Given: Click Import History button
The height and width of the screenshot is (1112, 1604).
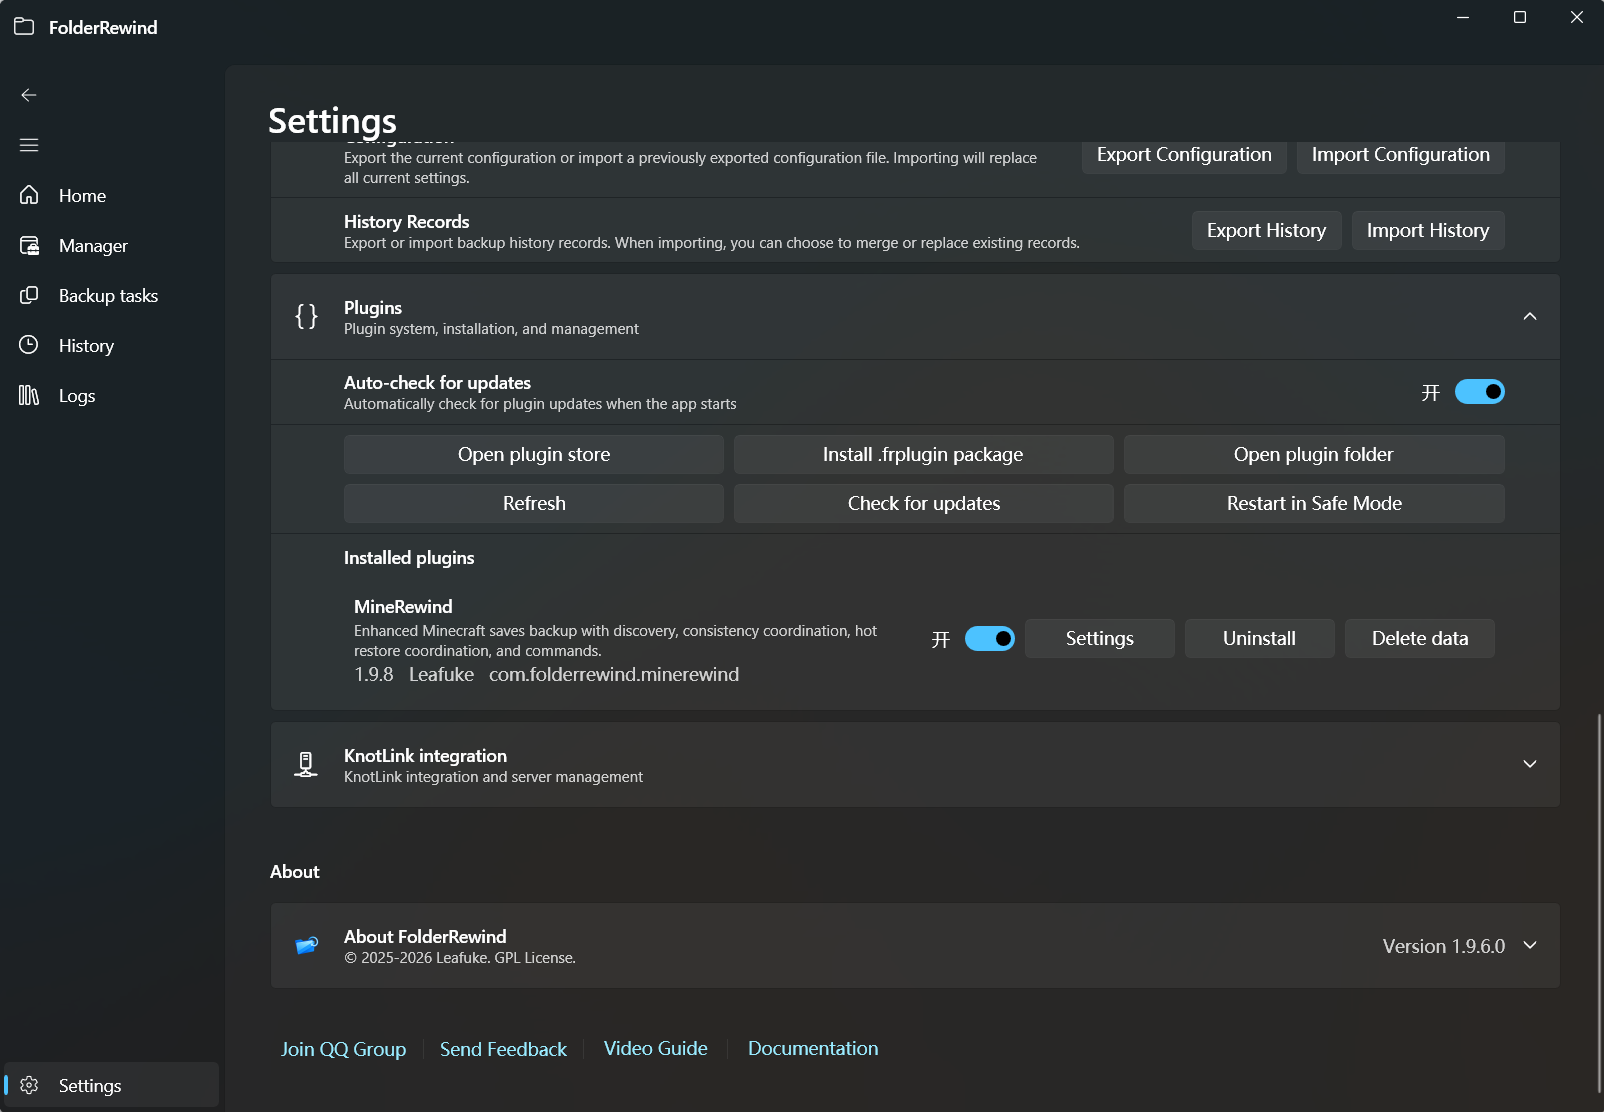Looking at the screenshot, I should pos(1428,230).
